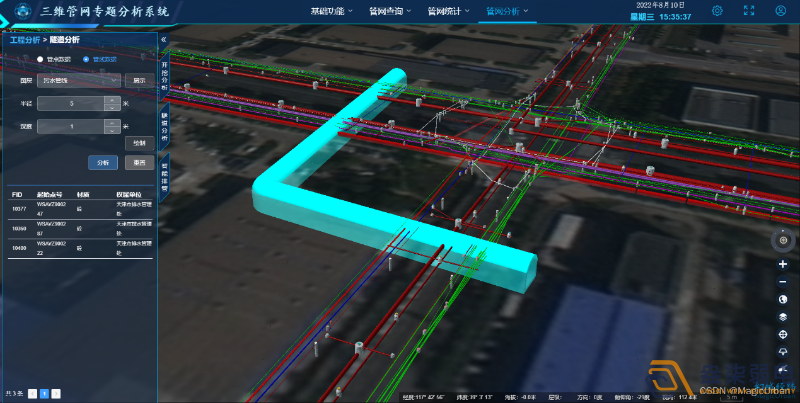Click the zoom out minus icon
The height and width of the screenshot is (403, 800).
click(x=782, y=281)
